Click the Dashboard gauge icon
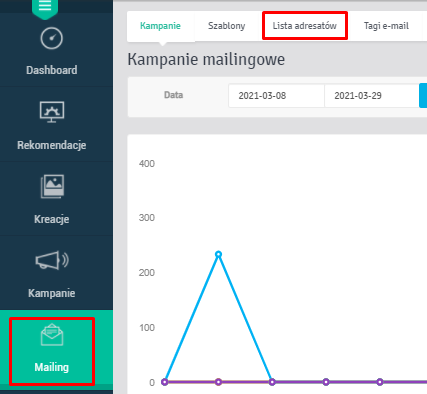 52,38
